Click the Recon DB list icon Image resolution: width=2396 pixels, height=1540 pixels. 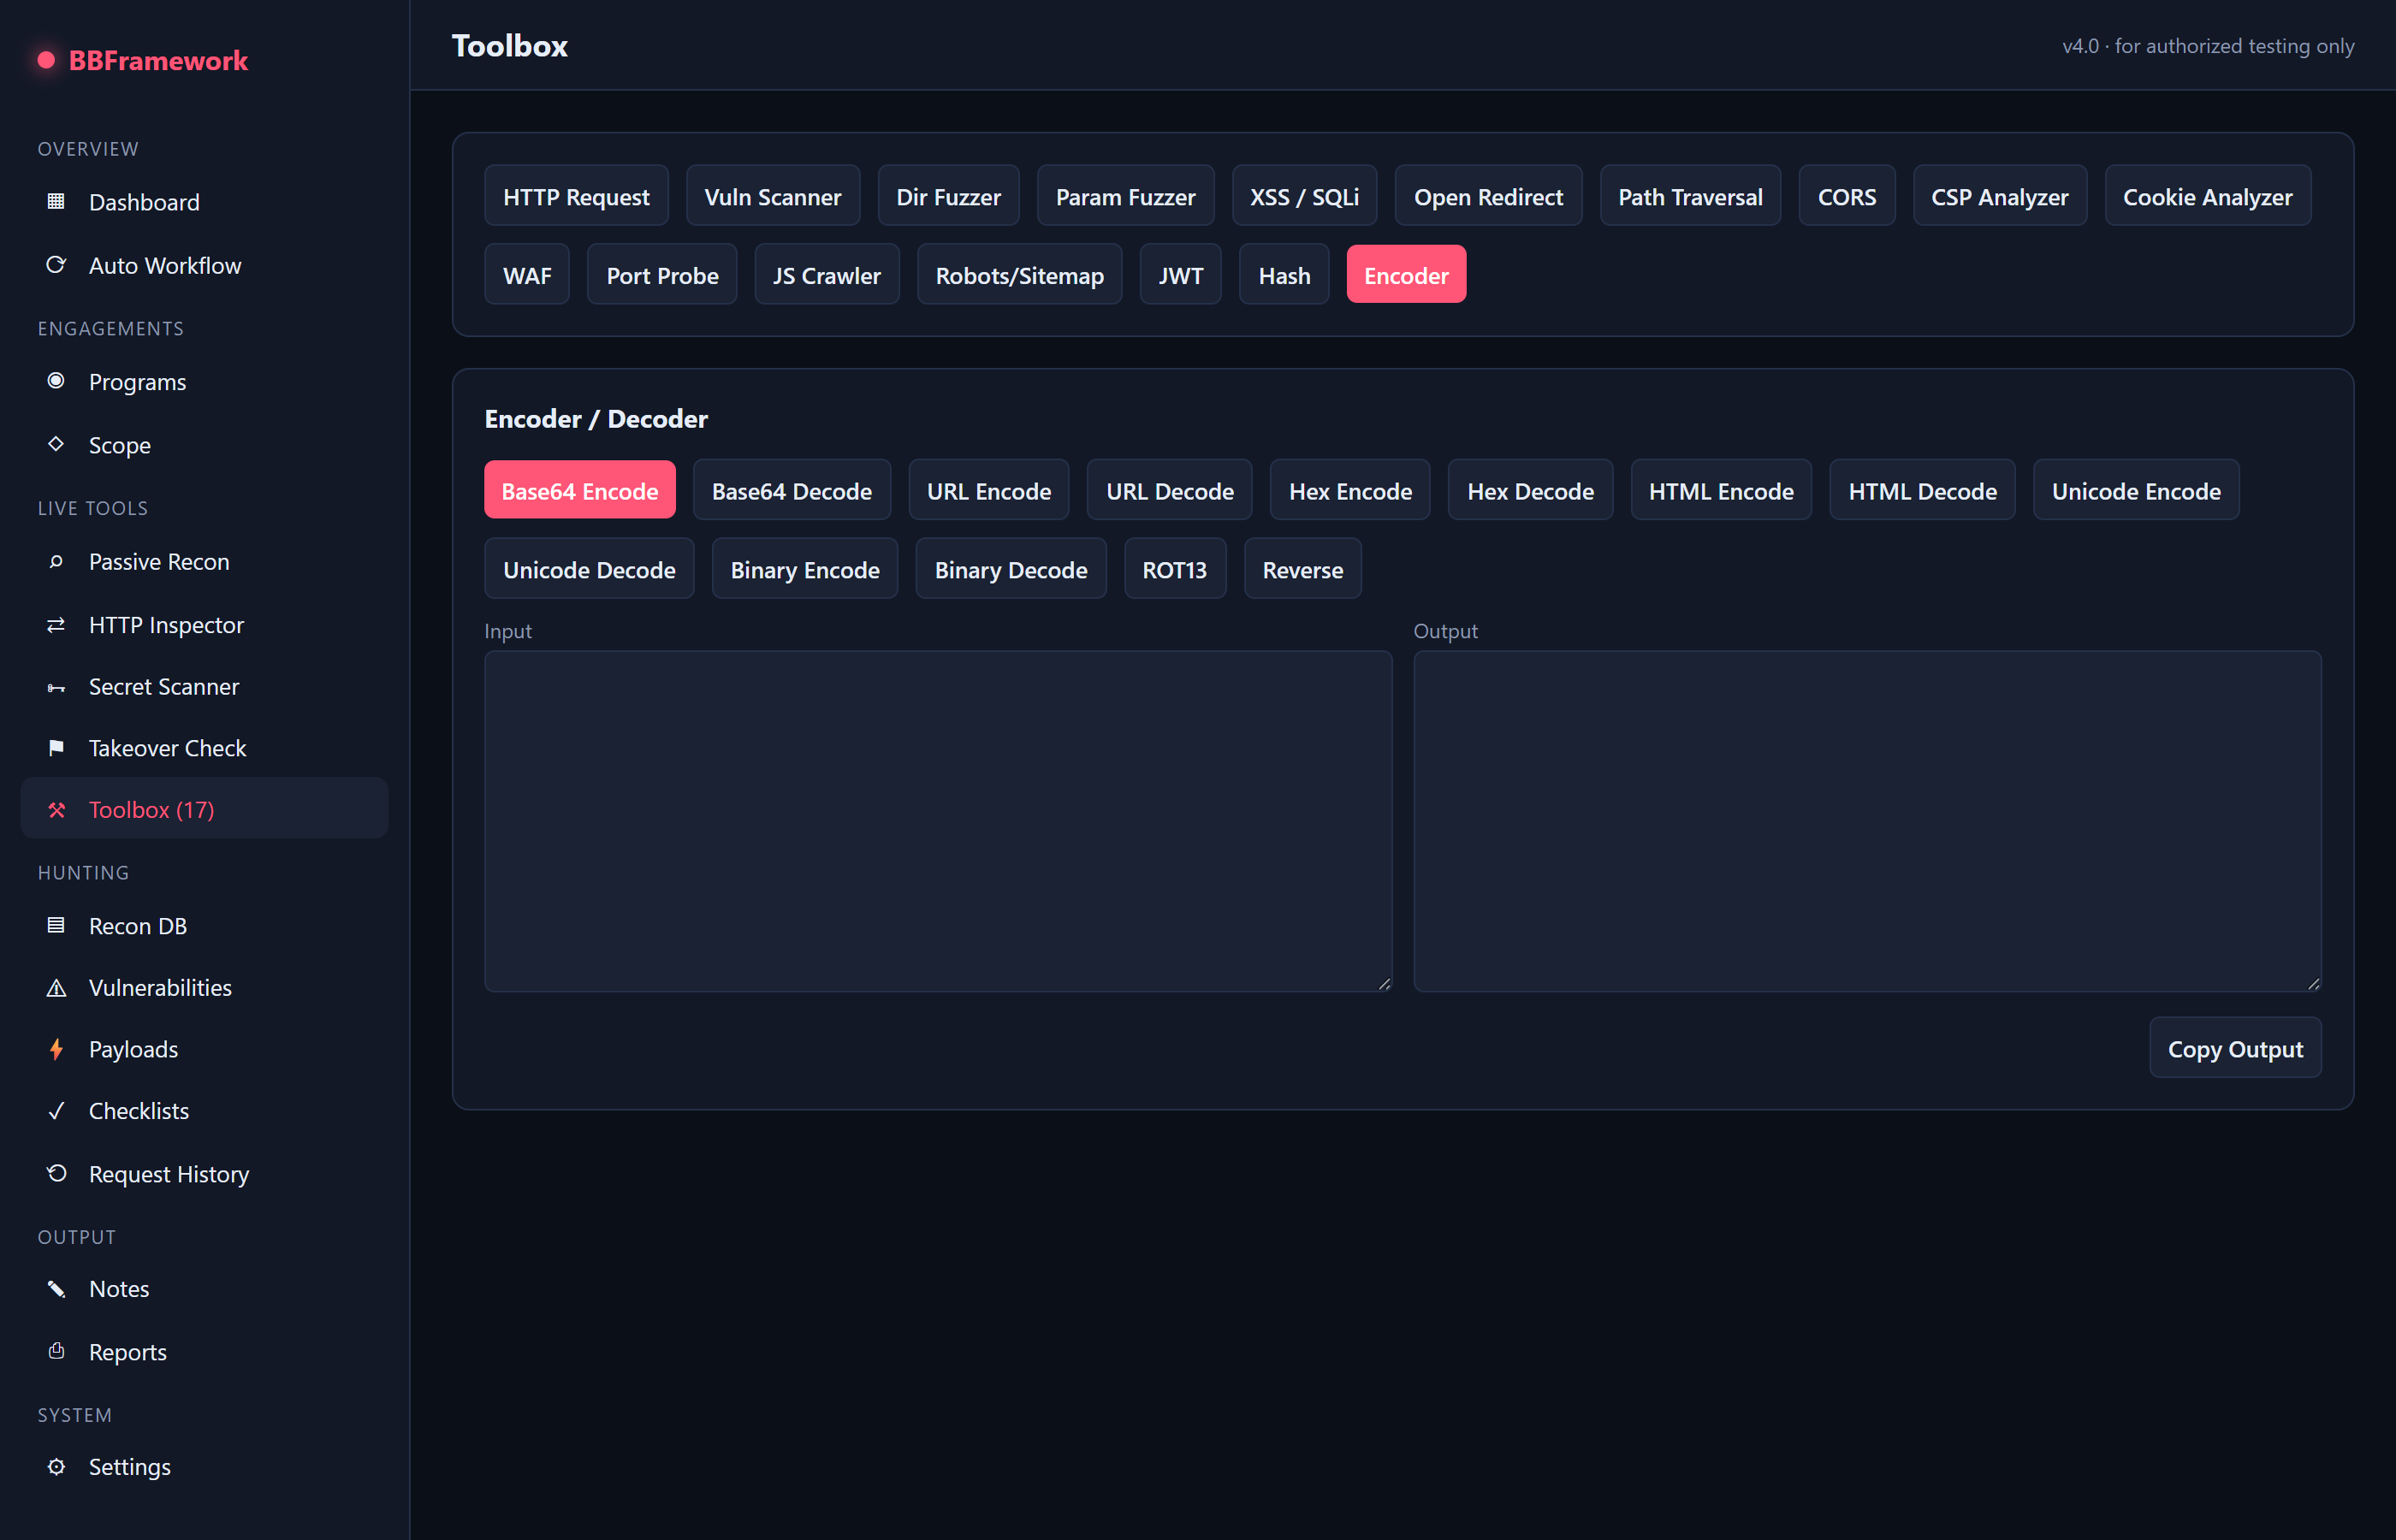tap(56, 926)
